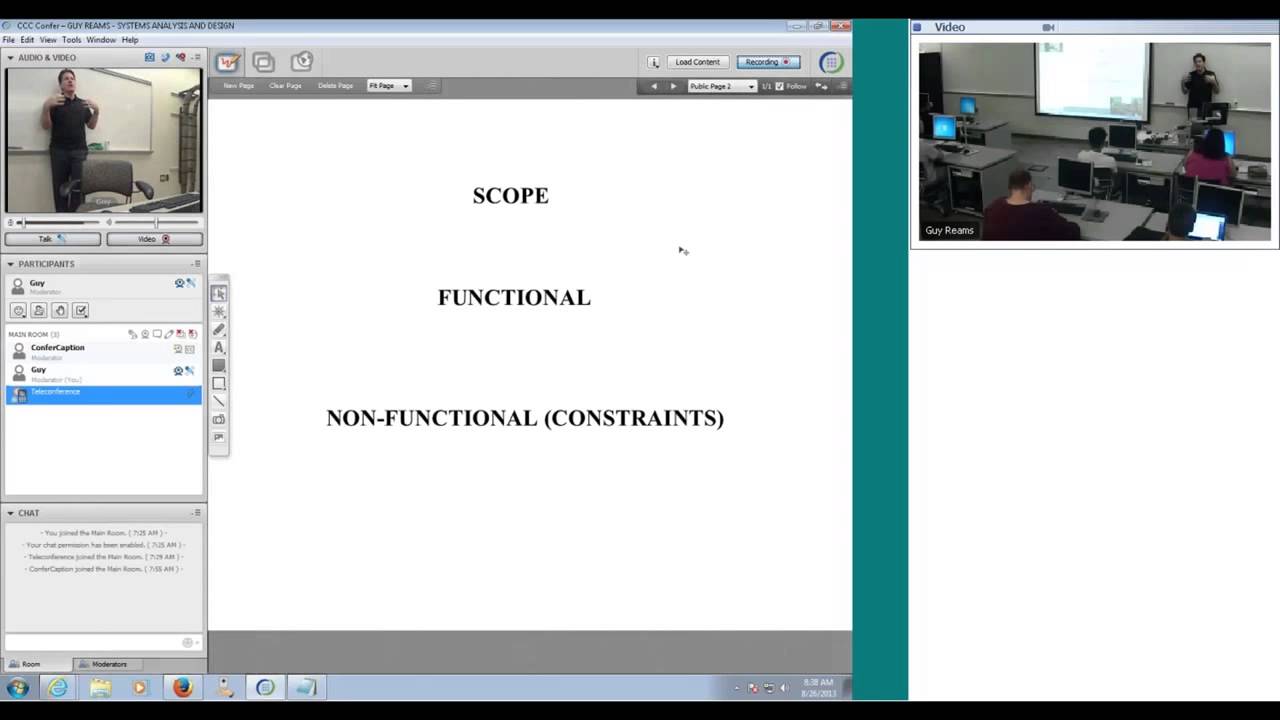Select the Teleconference participant row
Image resolution: width=1280 pixels, height=720 pixels.
click(104, 395)
